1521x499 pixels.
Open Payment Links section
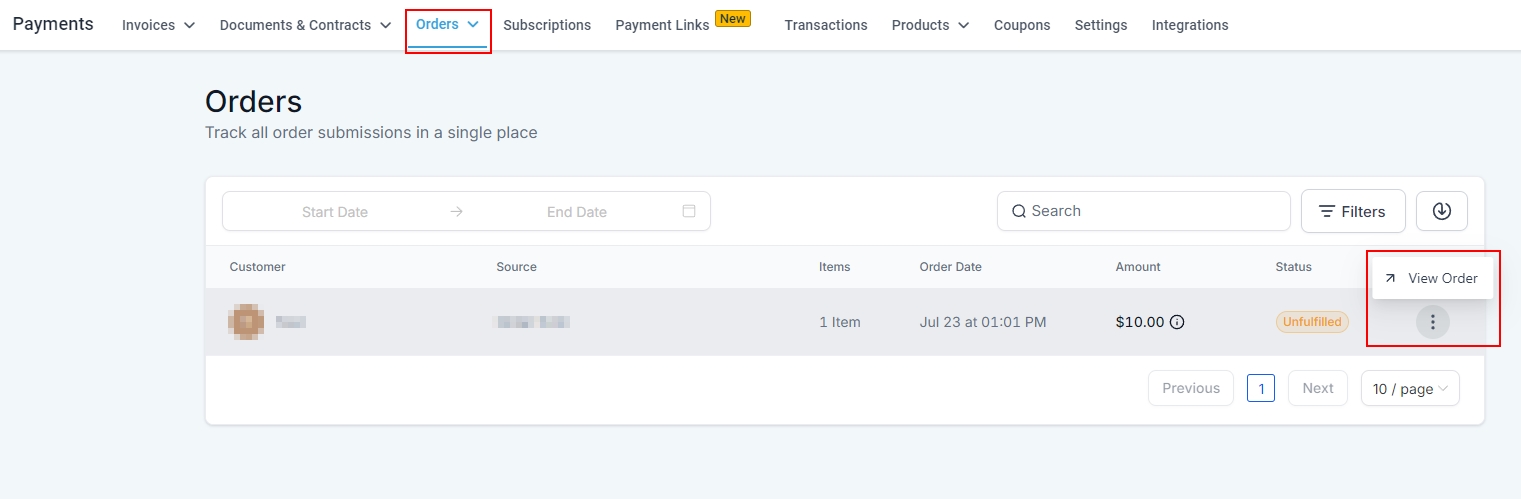point(662,25)
